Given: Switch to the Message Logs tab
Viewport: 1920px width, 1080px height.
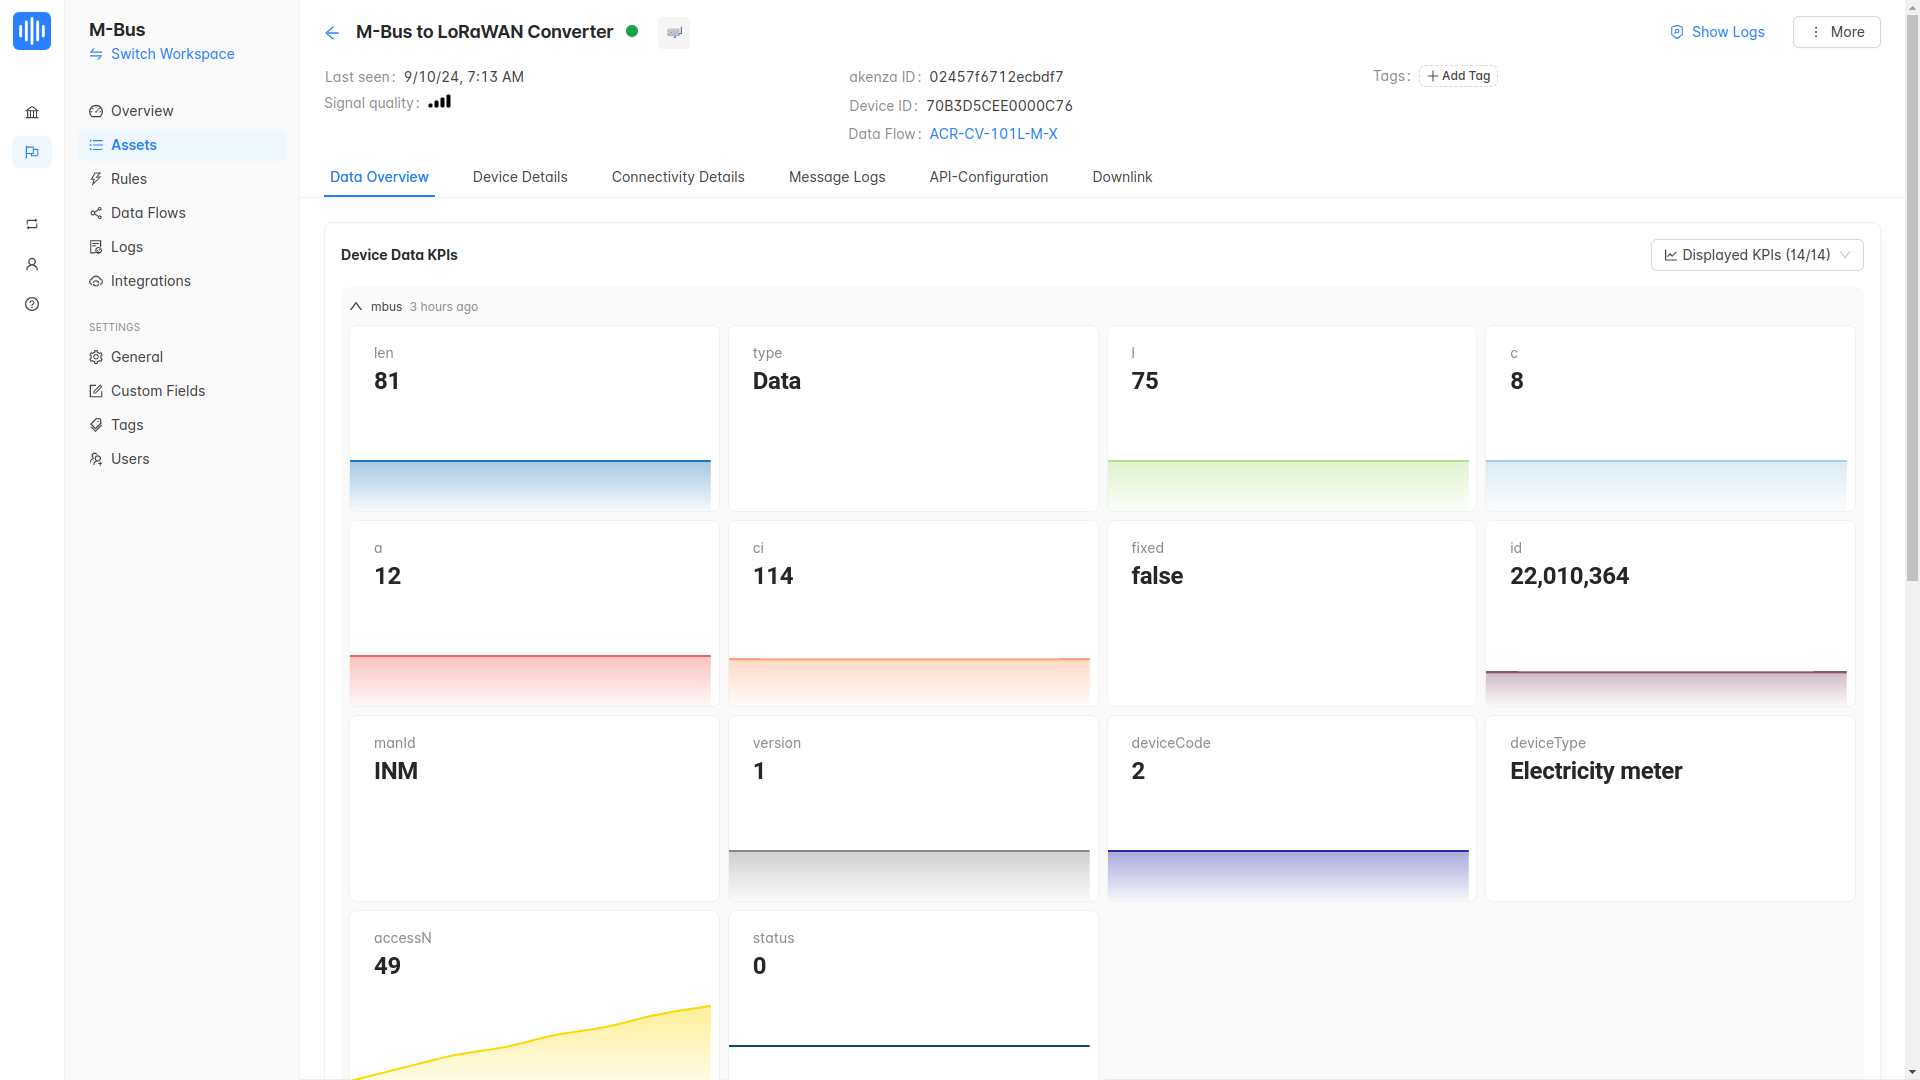Looking at the screenshot, I should point(837,177).
